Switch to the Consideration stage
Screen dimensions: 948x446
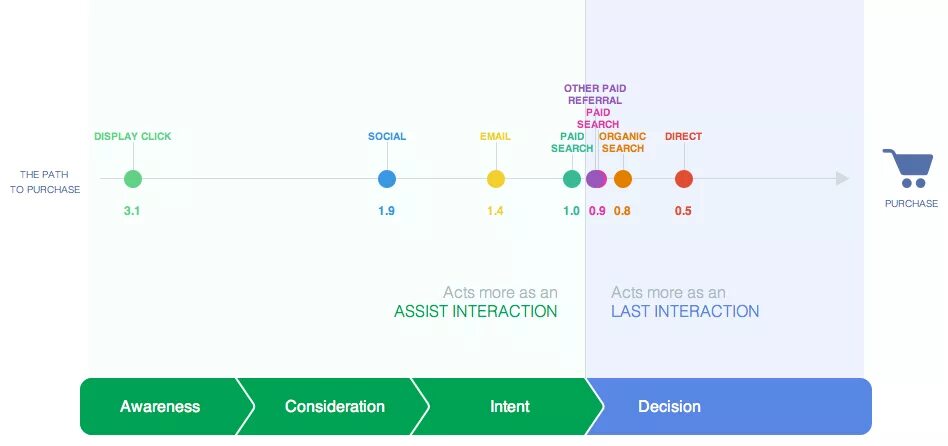coord(334,407)
